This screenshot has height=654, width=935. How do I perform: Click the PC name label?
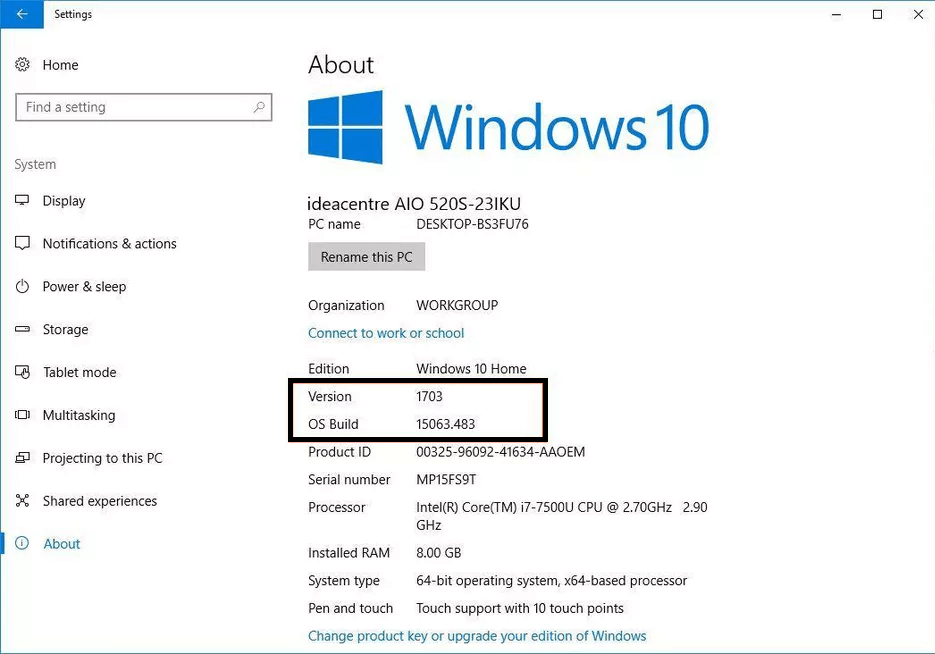pos(334,224)
